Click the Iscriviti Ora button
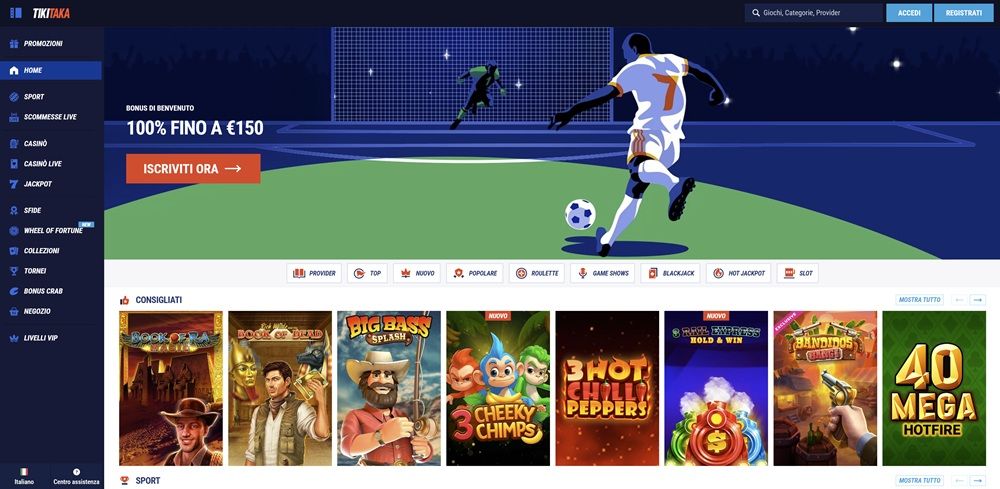 click(193, 169)
